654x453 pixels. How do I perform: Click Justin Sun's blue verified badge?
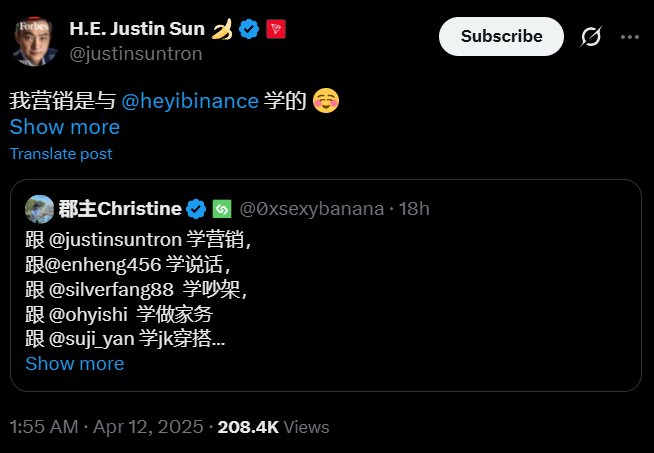coord(249,29)
